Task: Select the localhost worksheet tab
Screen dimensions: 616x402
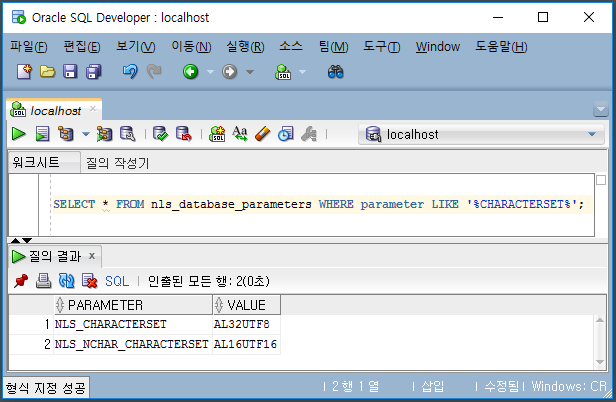Action: pyautogui.click(x=54, y=110)
